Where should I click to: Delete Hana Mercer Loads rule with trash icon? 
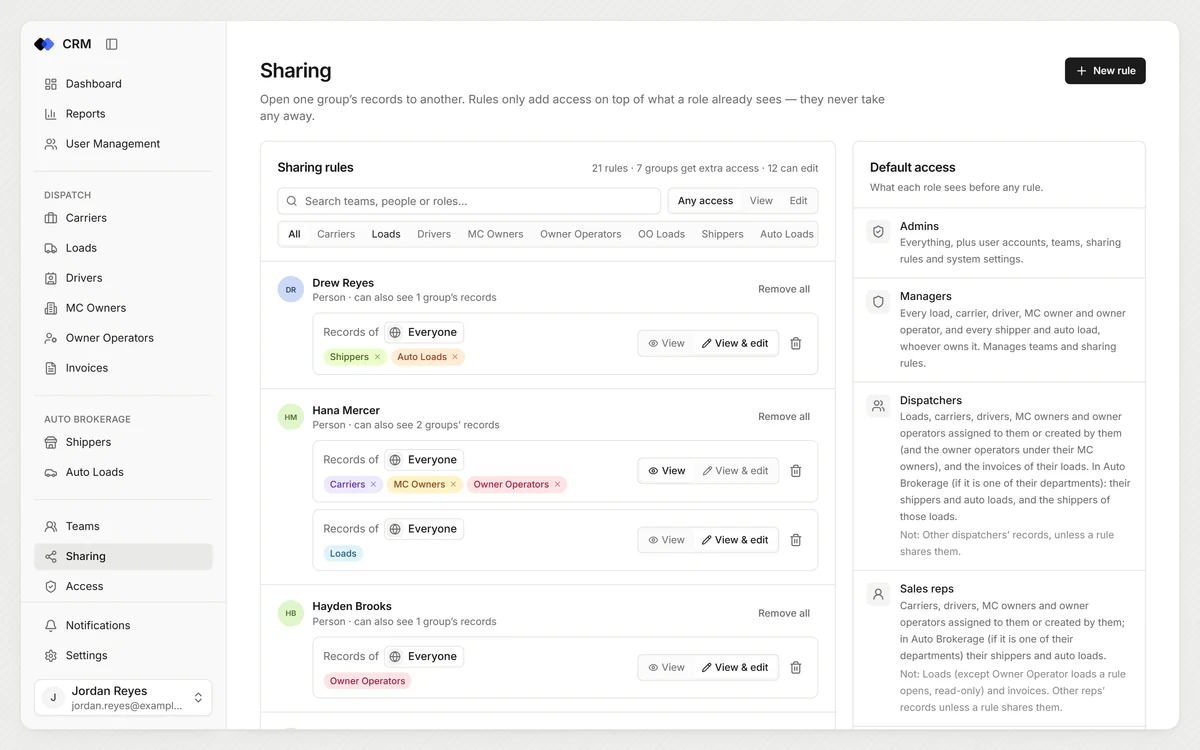click(x=796, y=540)
